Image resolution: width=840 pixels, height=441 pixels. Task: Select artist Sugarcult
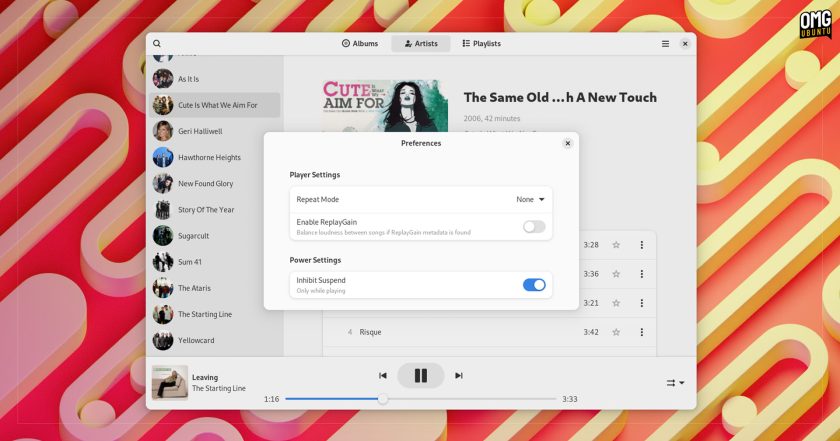tap(216, 236)
